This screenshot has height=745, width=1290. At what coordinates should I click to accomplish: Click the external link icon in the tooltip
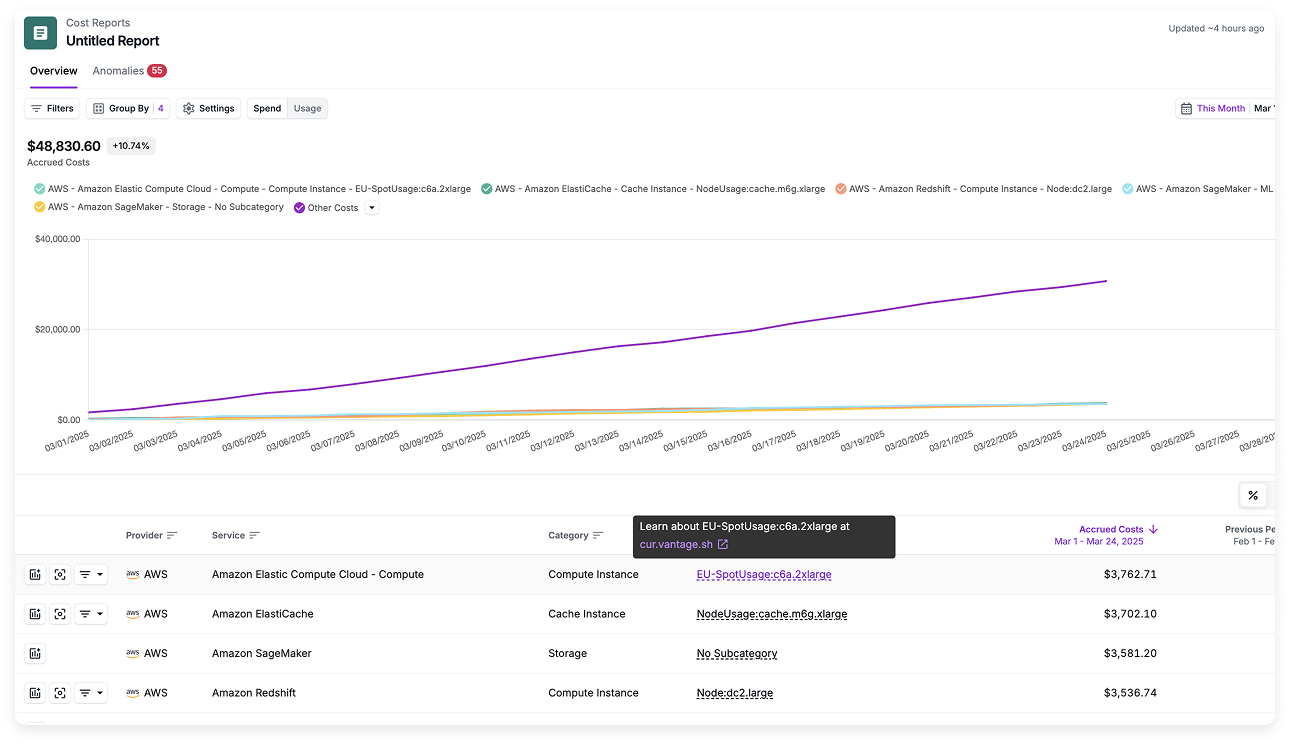(x=723, y=544)
